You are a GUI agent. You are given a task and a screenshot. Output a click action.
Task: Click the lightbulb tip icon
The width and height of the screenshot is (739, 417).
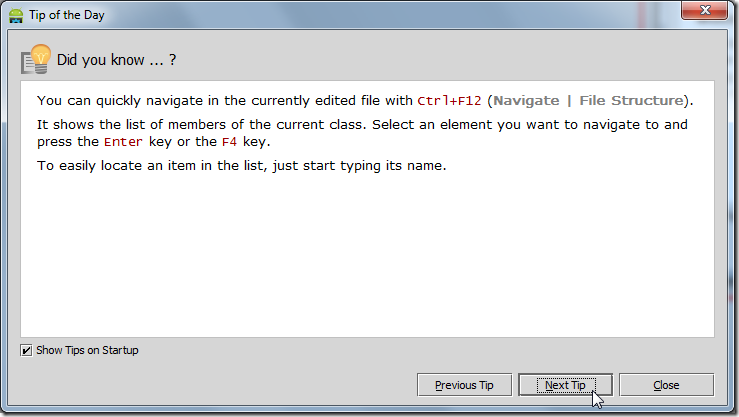36,59
